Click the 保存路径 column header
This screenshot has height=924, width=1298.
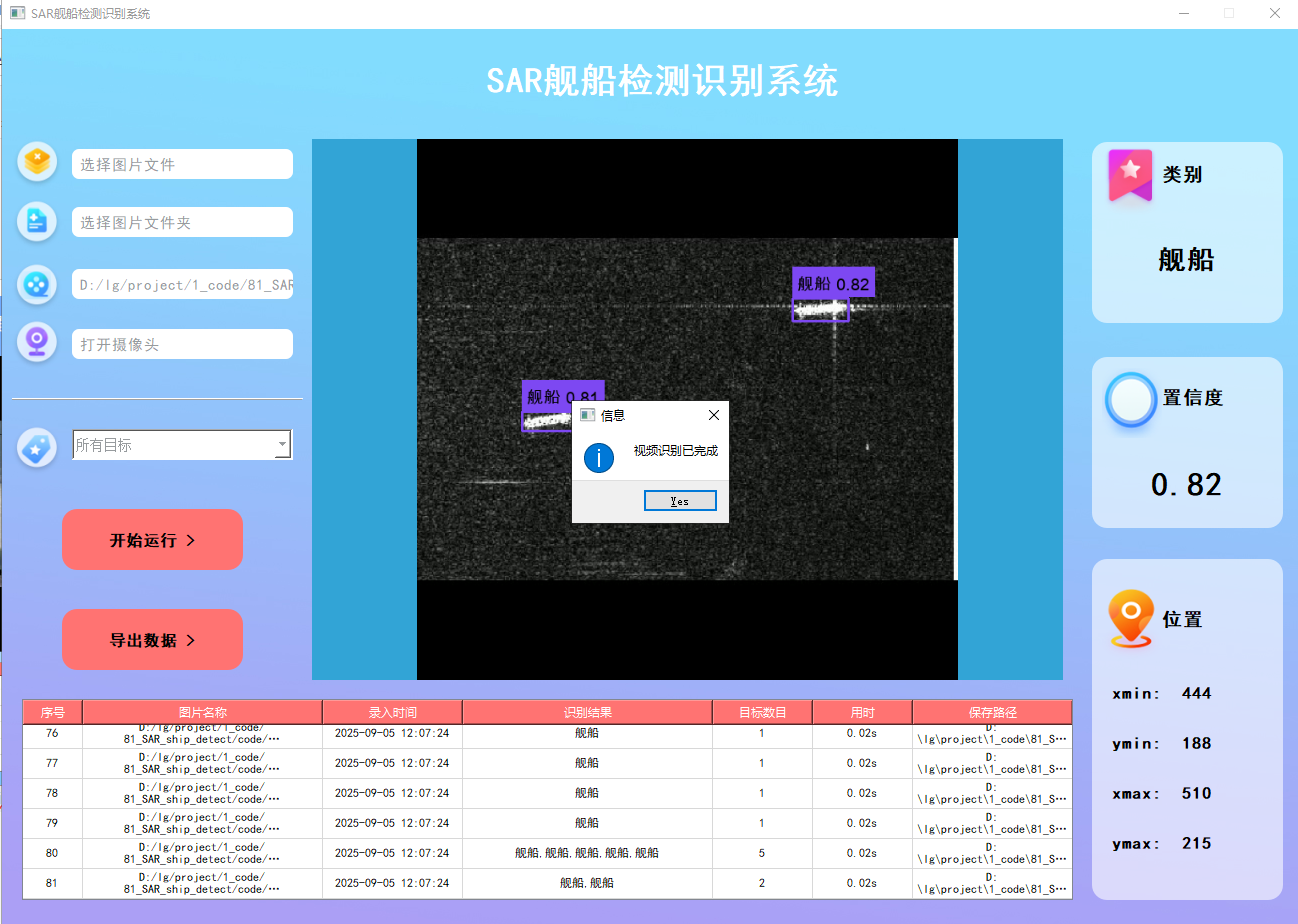[x=992, y=712]
